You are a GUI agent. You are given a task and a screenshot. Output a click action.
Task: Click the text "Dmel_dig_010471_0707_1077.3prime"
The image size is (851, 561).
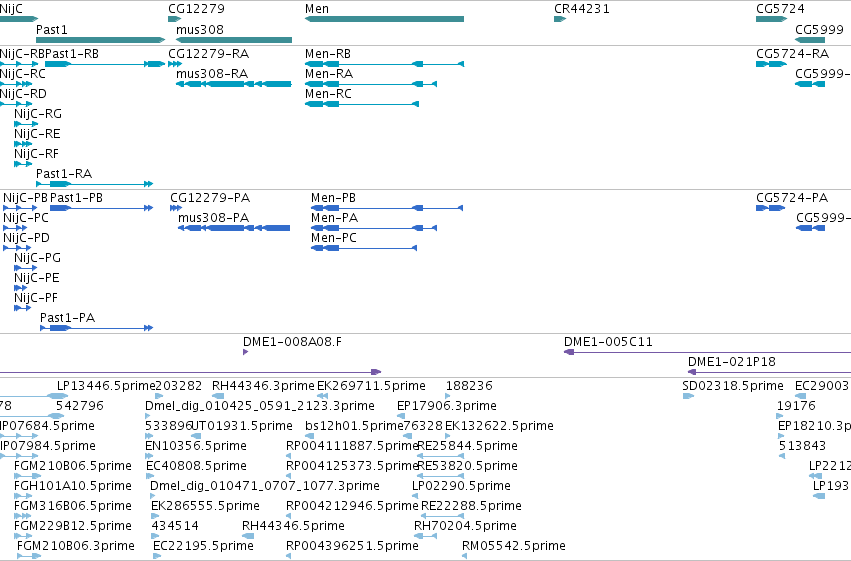(x=265, y=486)
